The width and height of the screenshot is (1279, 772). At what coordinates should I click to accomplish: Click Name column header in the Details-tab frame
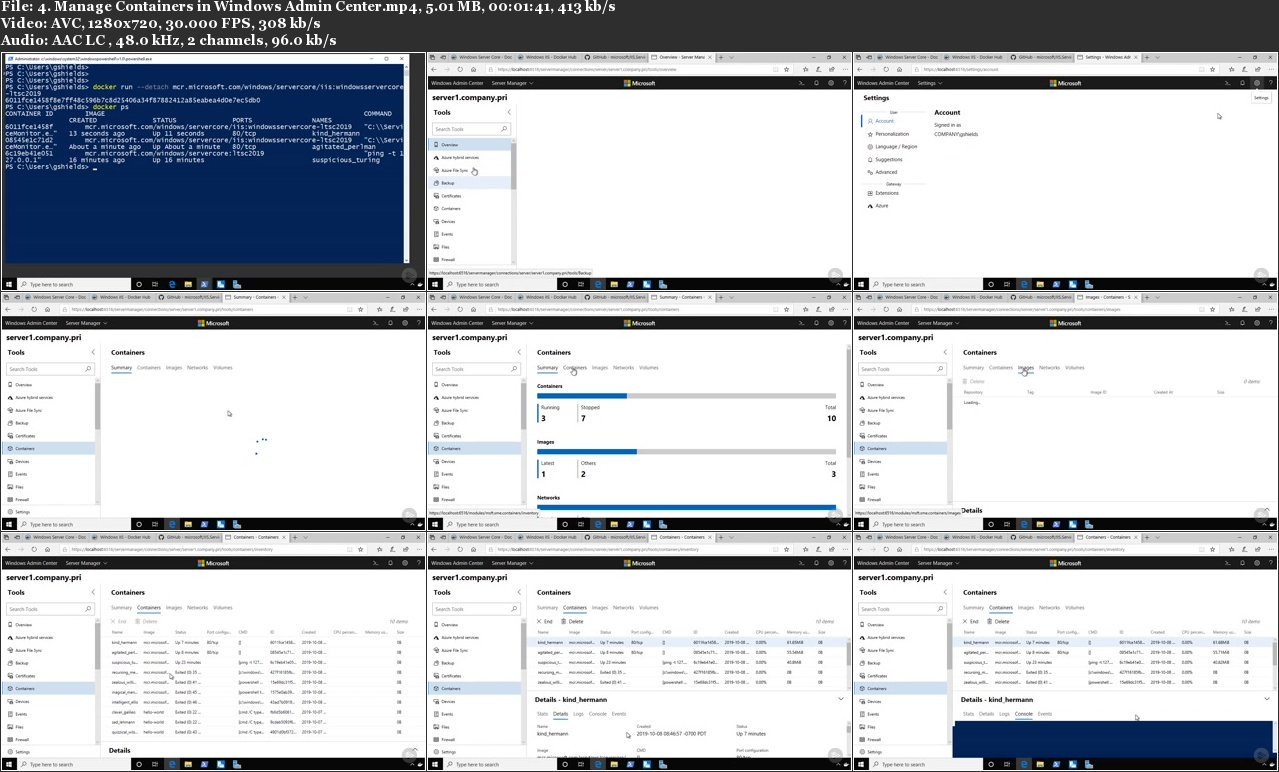(542, 632)
